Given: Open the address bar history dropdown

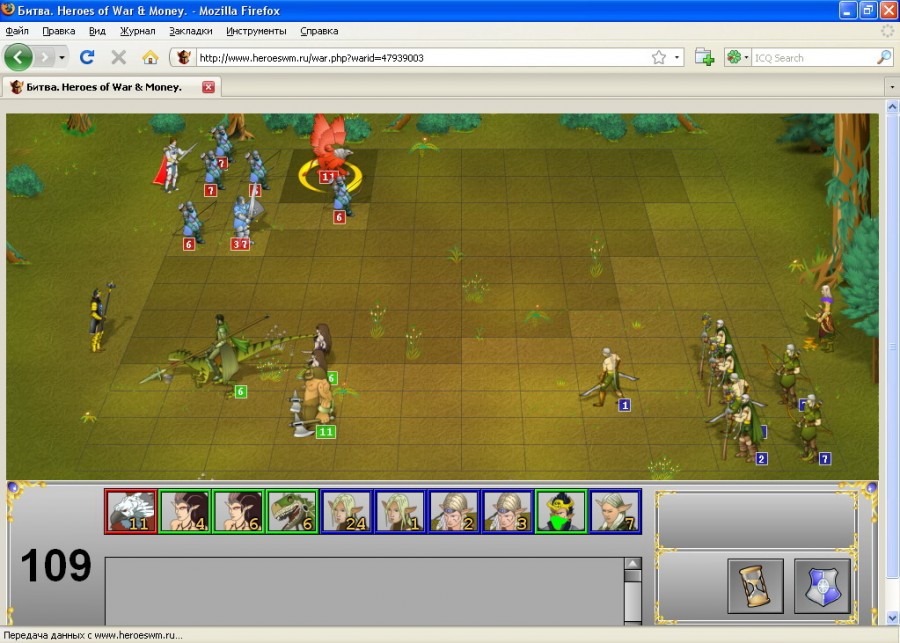Looking at the screenshot, I should pyautogui.click(x=677, y=57).
